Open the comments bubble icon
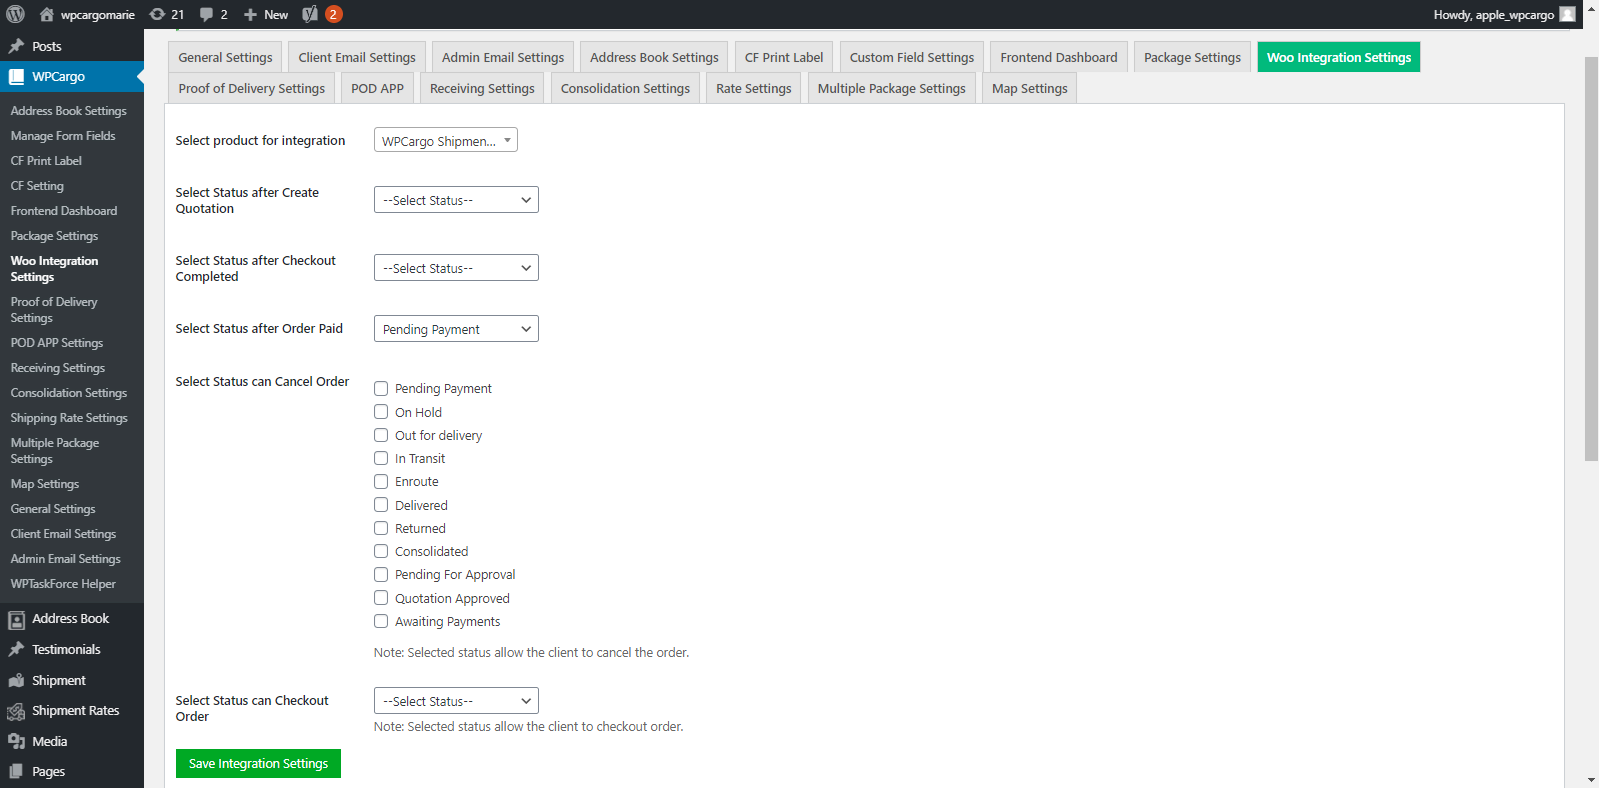 [x=206, y=14]
